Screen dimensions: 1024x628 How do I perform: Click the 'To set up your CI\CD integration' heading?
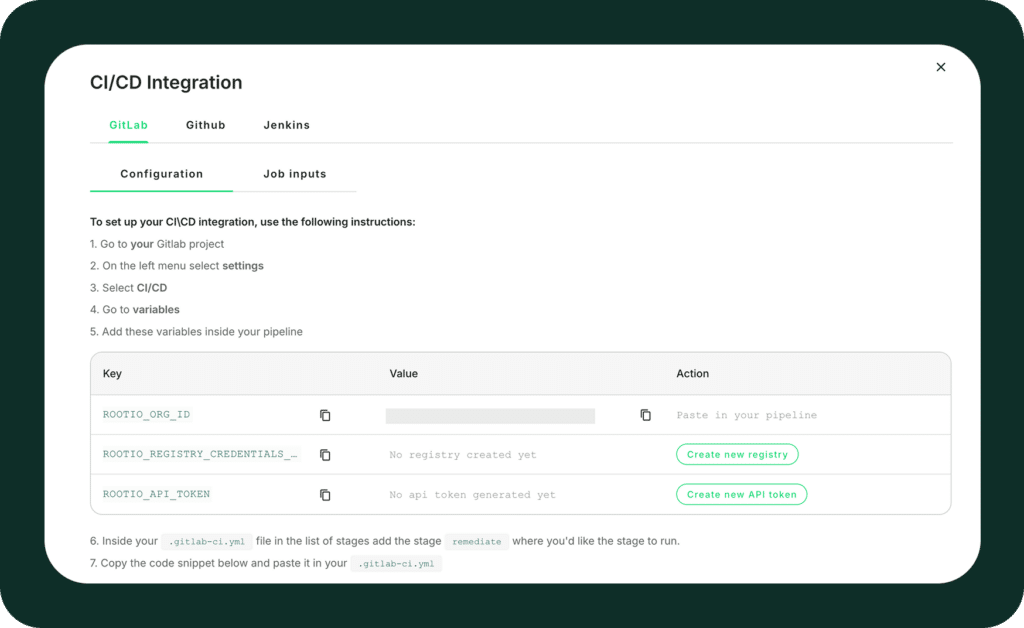tap(252, 222)
